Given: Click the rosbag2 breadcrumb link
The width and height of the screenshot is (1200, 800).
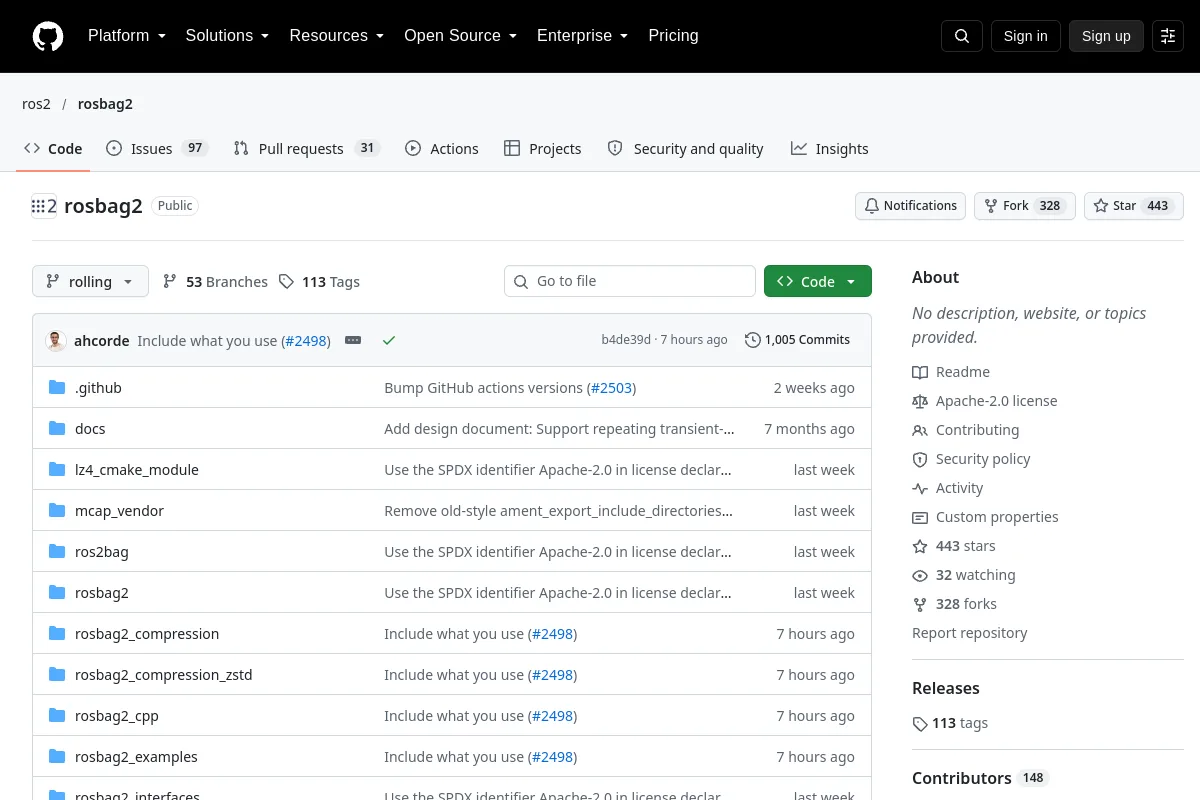Looking at the screenshot, I should point(105,104).
